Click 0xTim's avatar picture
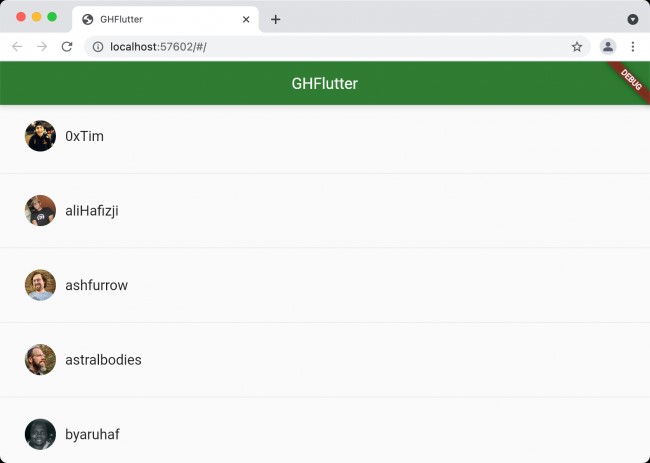650x463 pixels. pyautogui.click(x=40, y=136)
